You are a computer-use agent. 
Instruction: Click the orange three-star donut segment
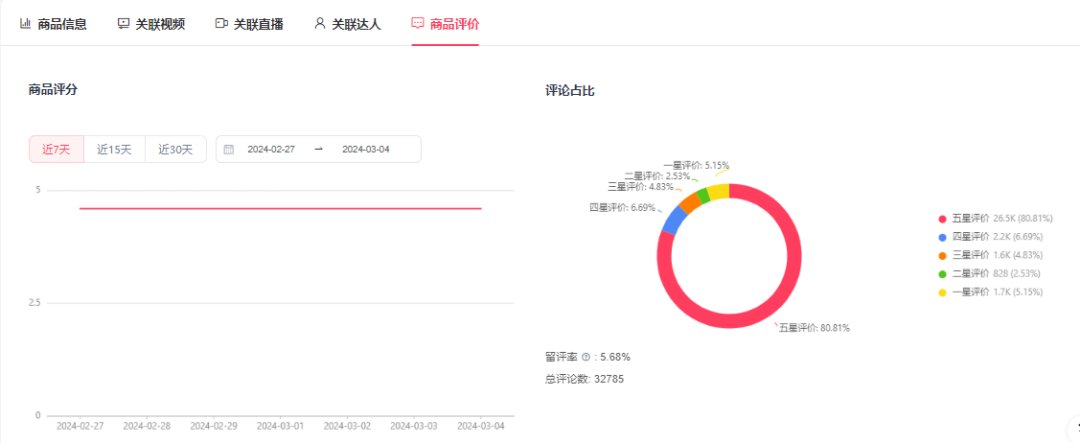pos(689,203)
